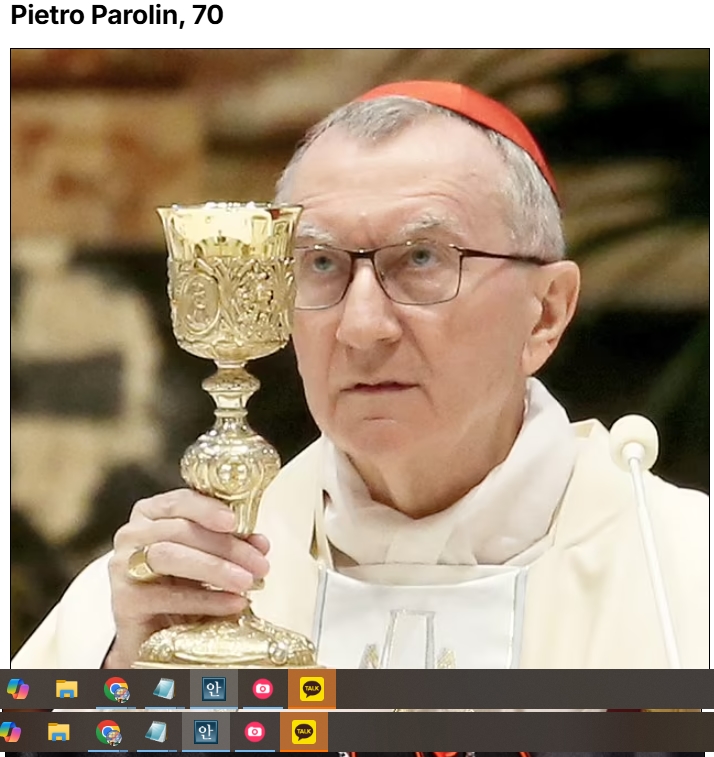Screen dimensions: 714x757
Task: Open Google Chrome in the bottom taskbar row
Action: (109, 732)
